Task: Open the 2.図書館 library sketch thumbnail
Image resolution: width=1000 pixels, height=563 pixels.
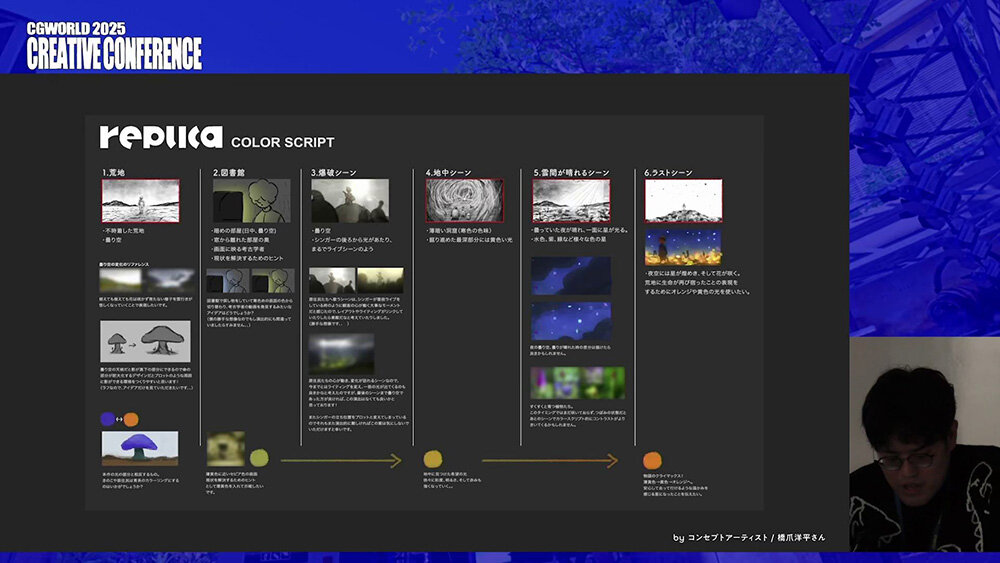Action: tap(251, 201)
